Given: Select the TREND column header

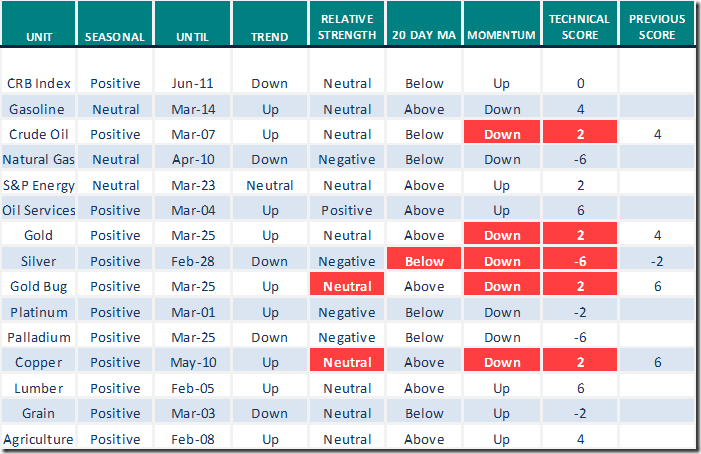Looking at the screenshot, I should coord(269,37).
